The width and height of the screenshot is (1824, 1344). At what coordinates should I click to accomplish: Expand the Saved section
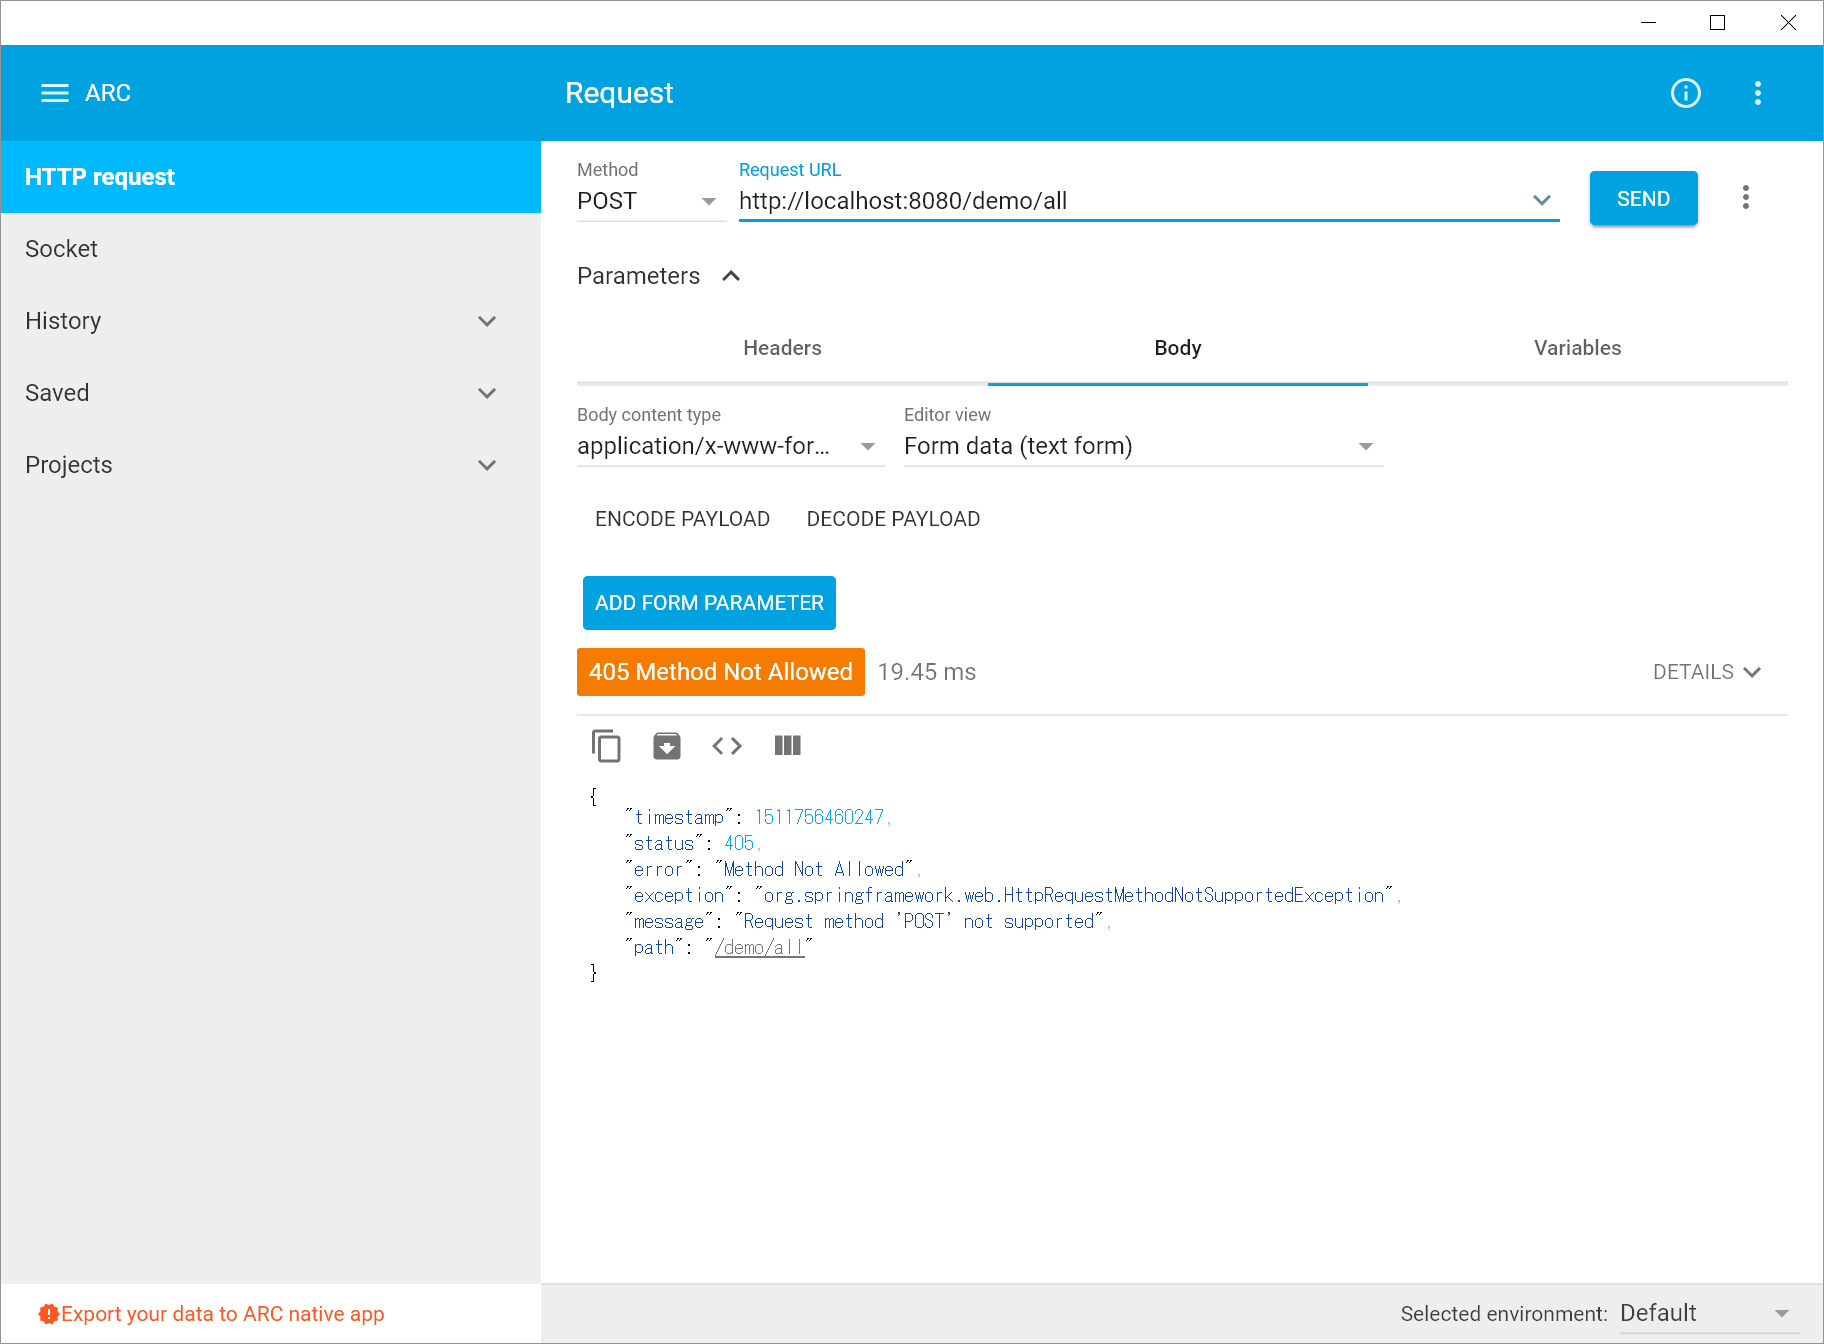487,393
